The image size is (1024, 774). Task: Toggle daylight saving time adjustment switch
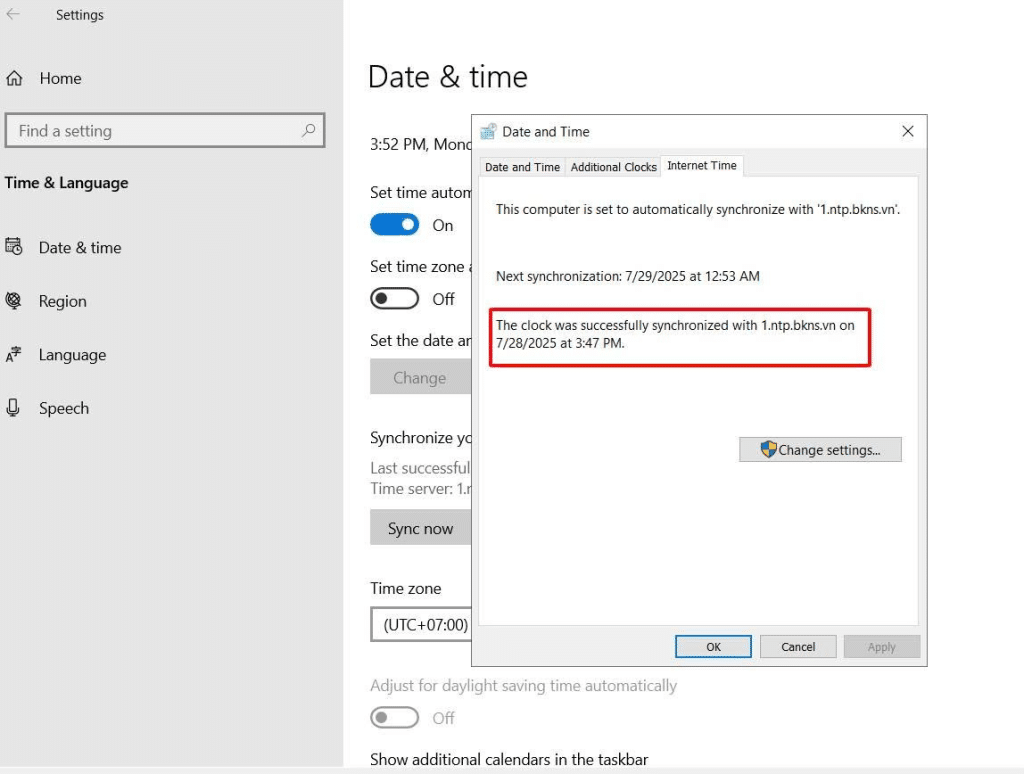point(395,718)
